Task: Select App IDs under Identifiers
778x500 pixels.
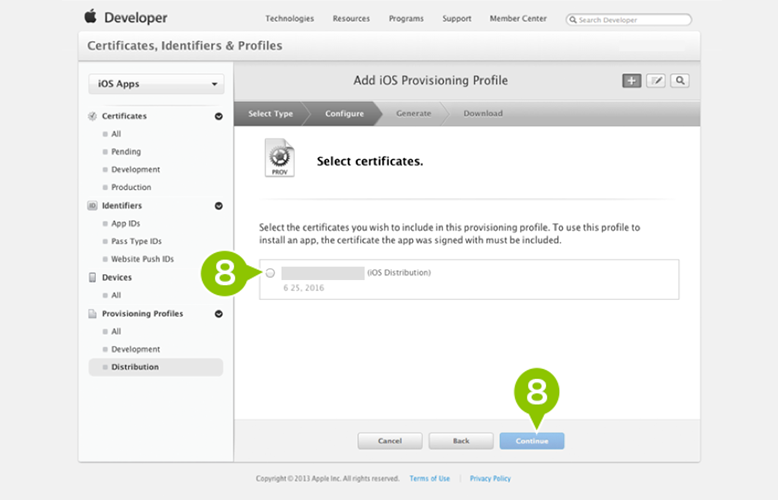Action: pyautogui.click(x=126, y=224)
